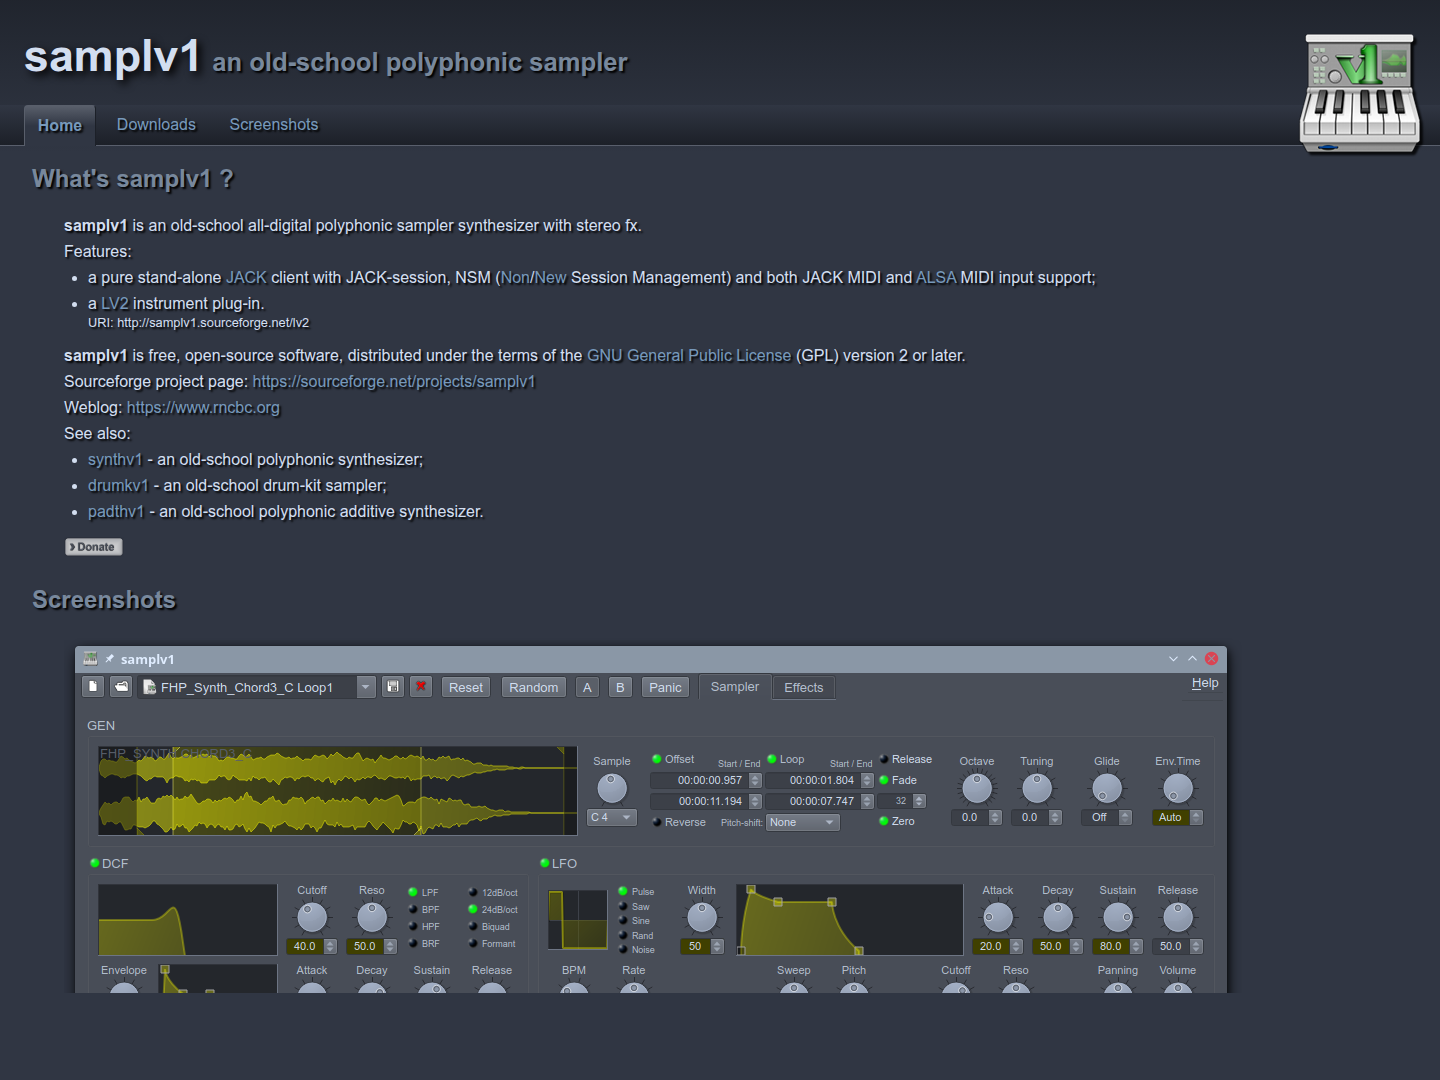Click the Octave knob

pyautogui.click(x=977, y=788)
